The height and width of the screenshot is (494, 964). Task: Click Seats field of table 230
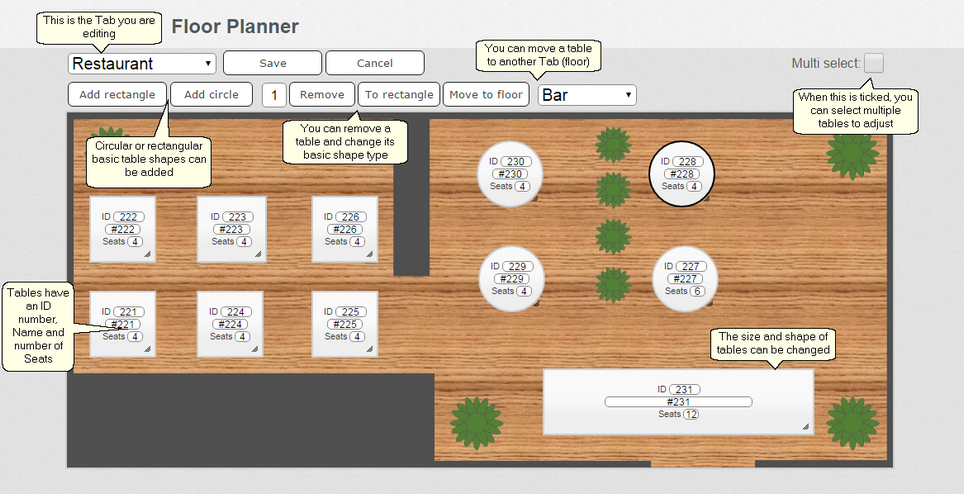pyautogui.click(x=523, y=186)
